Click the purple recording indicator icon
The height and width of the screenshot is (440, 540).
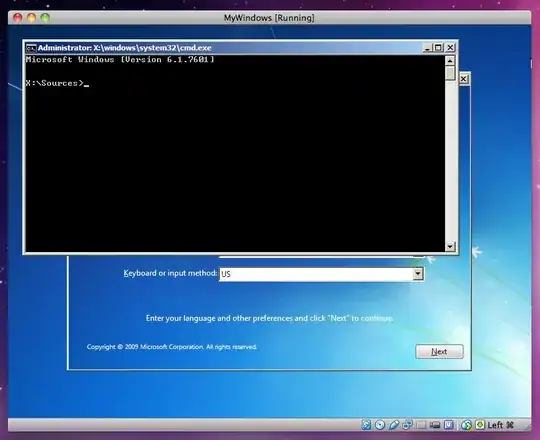pos(449,425)
